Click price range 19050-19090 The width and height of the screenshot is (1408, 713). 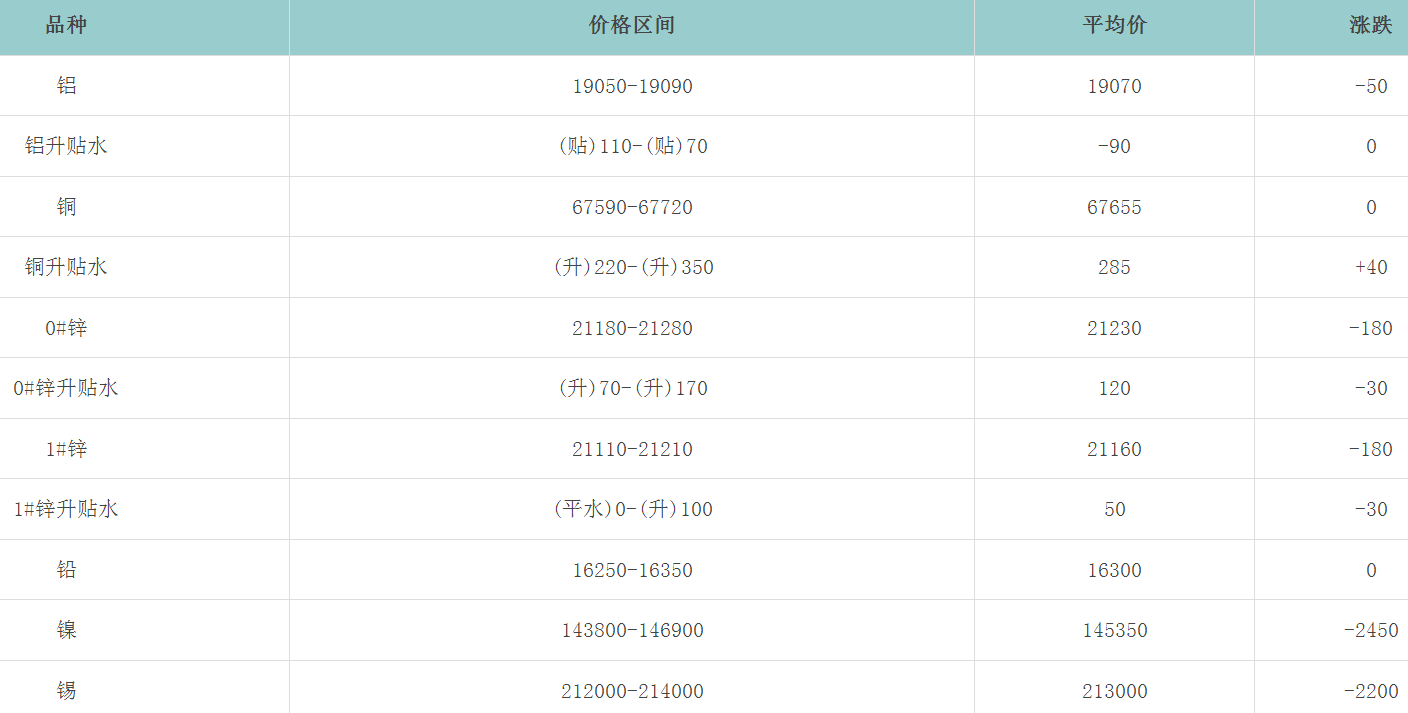click(632, 86)
